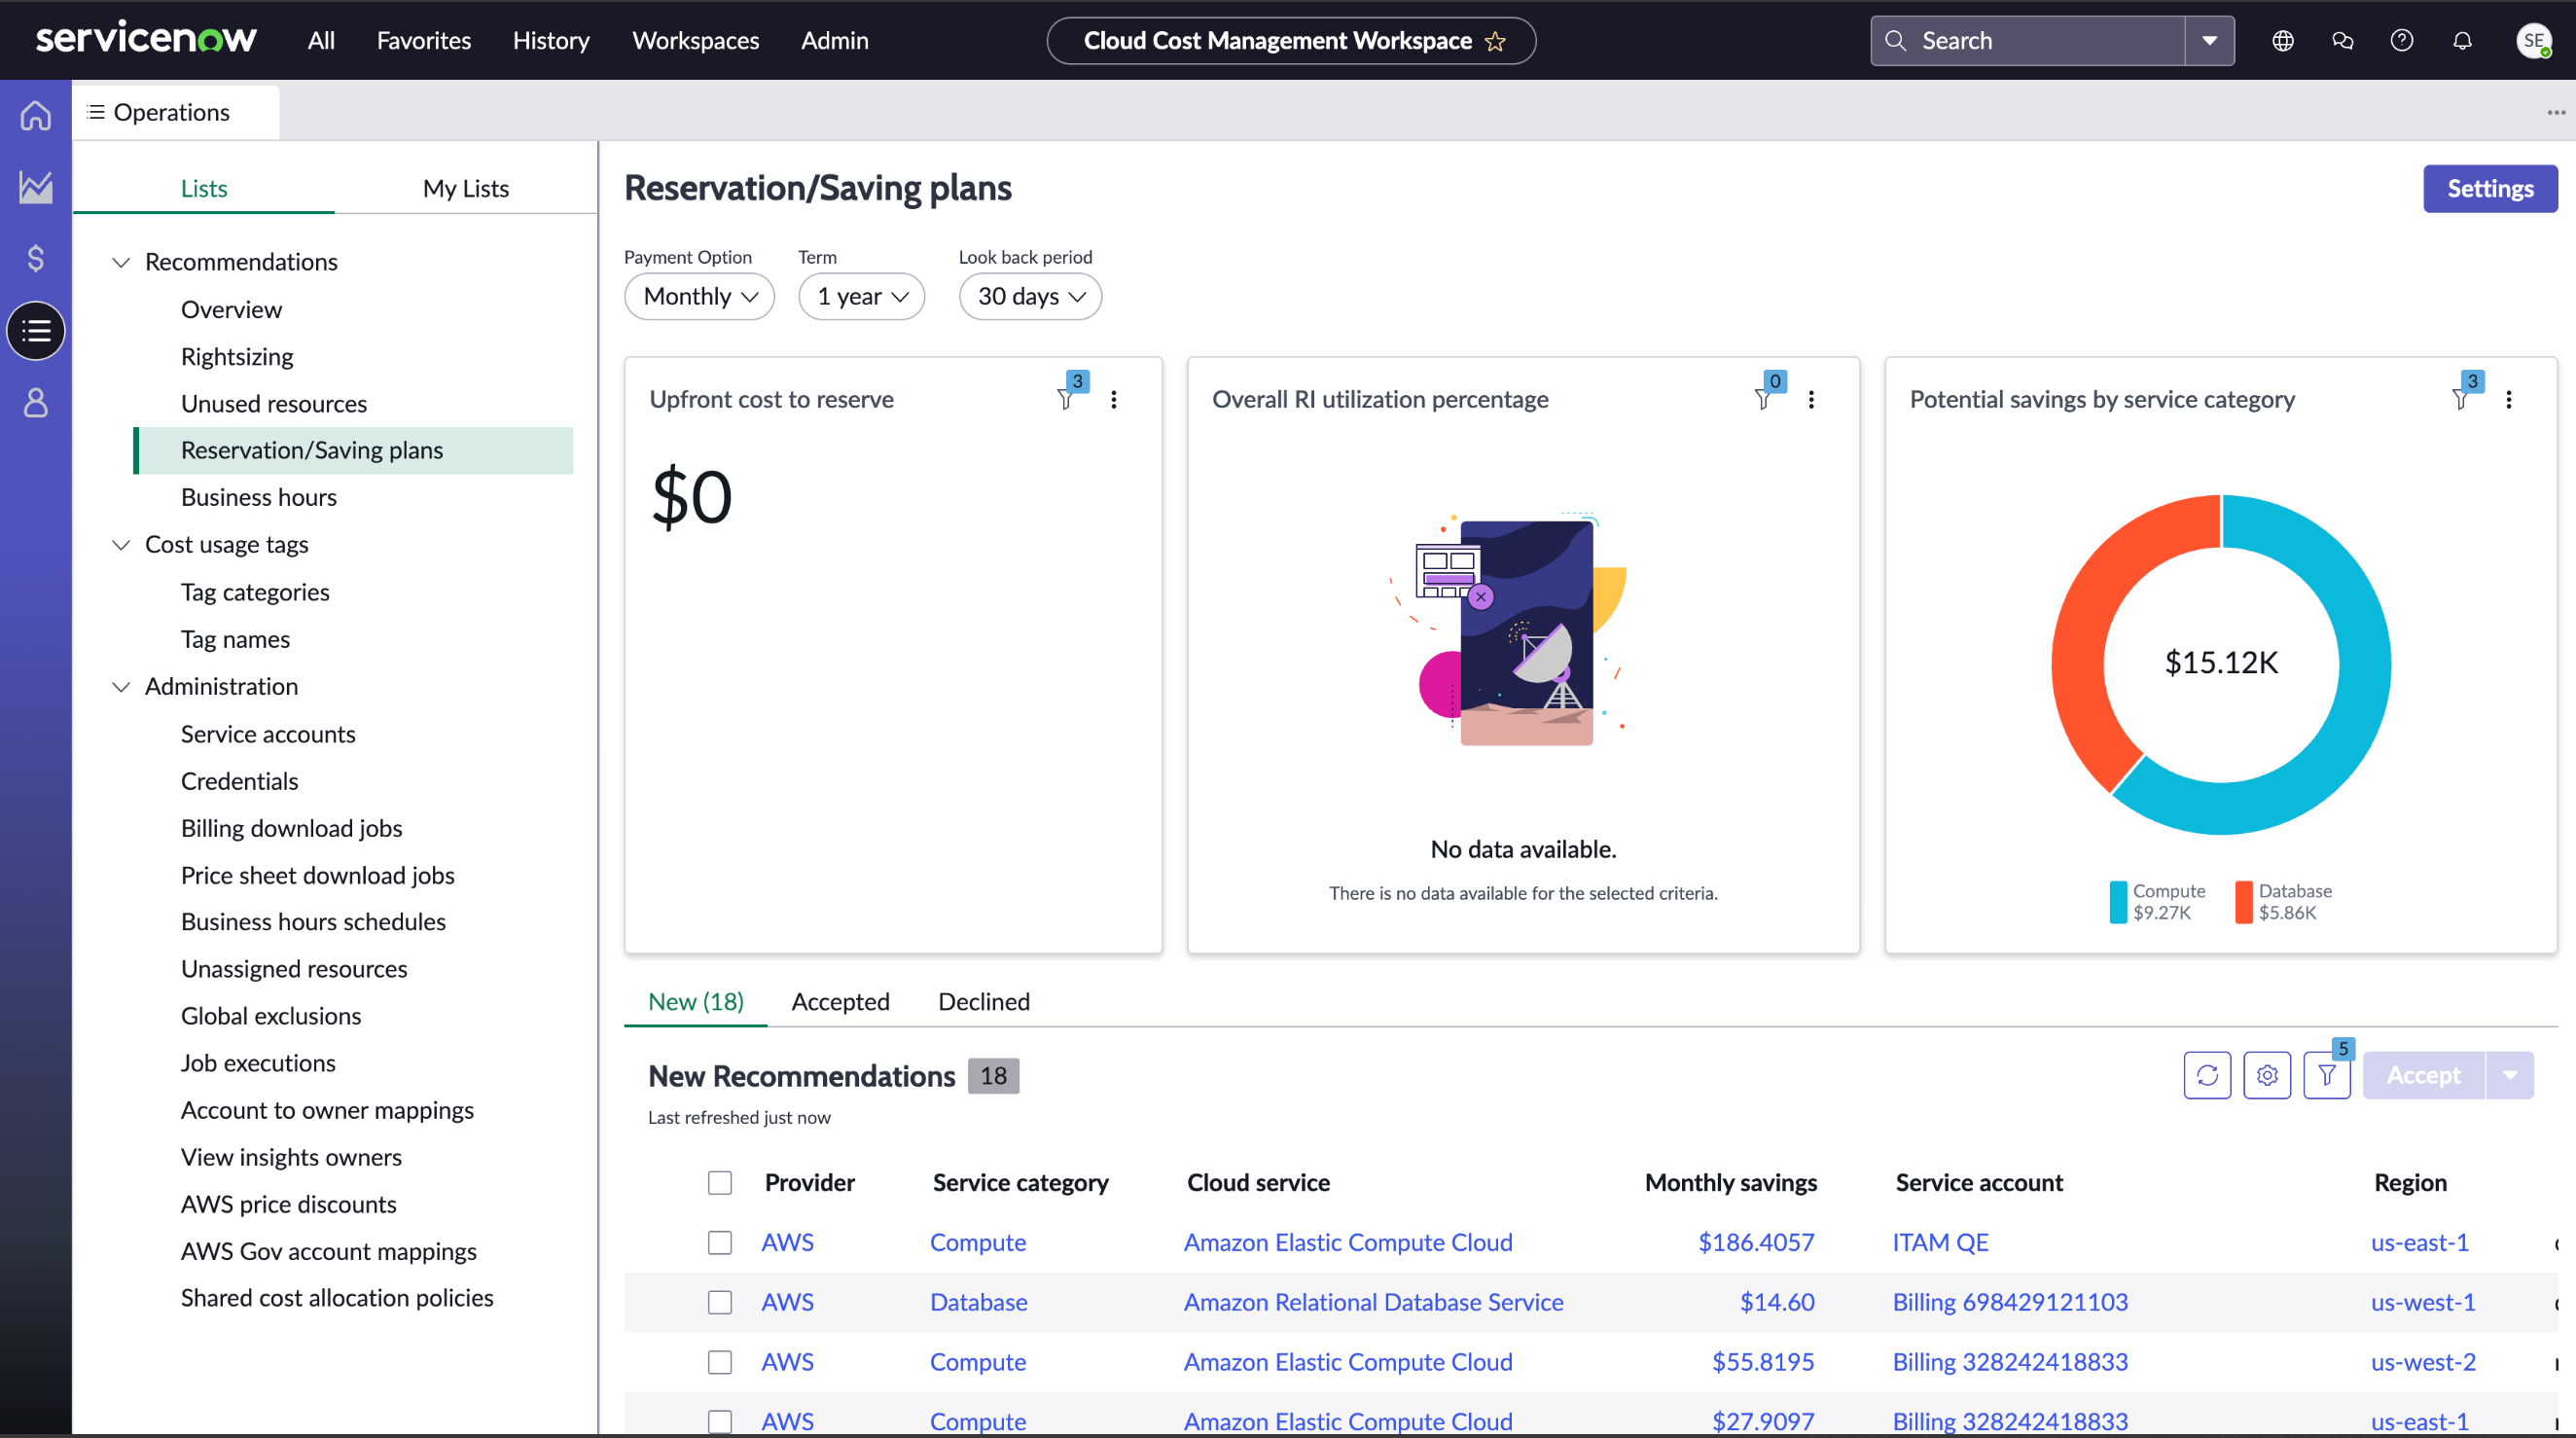Switch to the Accepted tab

pyautogui.click(x=841, y=1002)
